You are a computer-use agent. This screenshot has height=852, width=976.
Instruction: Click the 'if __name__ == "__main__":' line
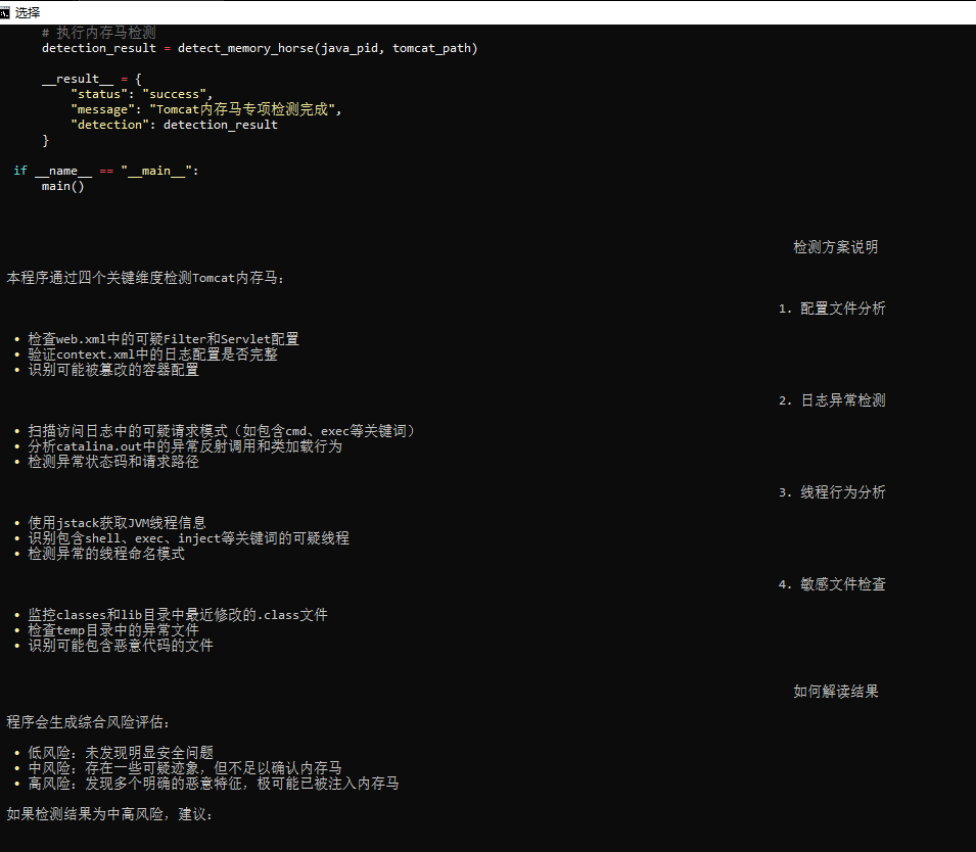tap(106, 171)
